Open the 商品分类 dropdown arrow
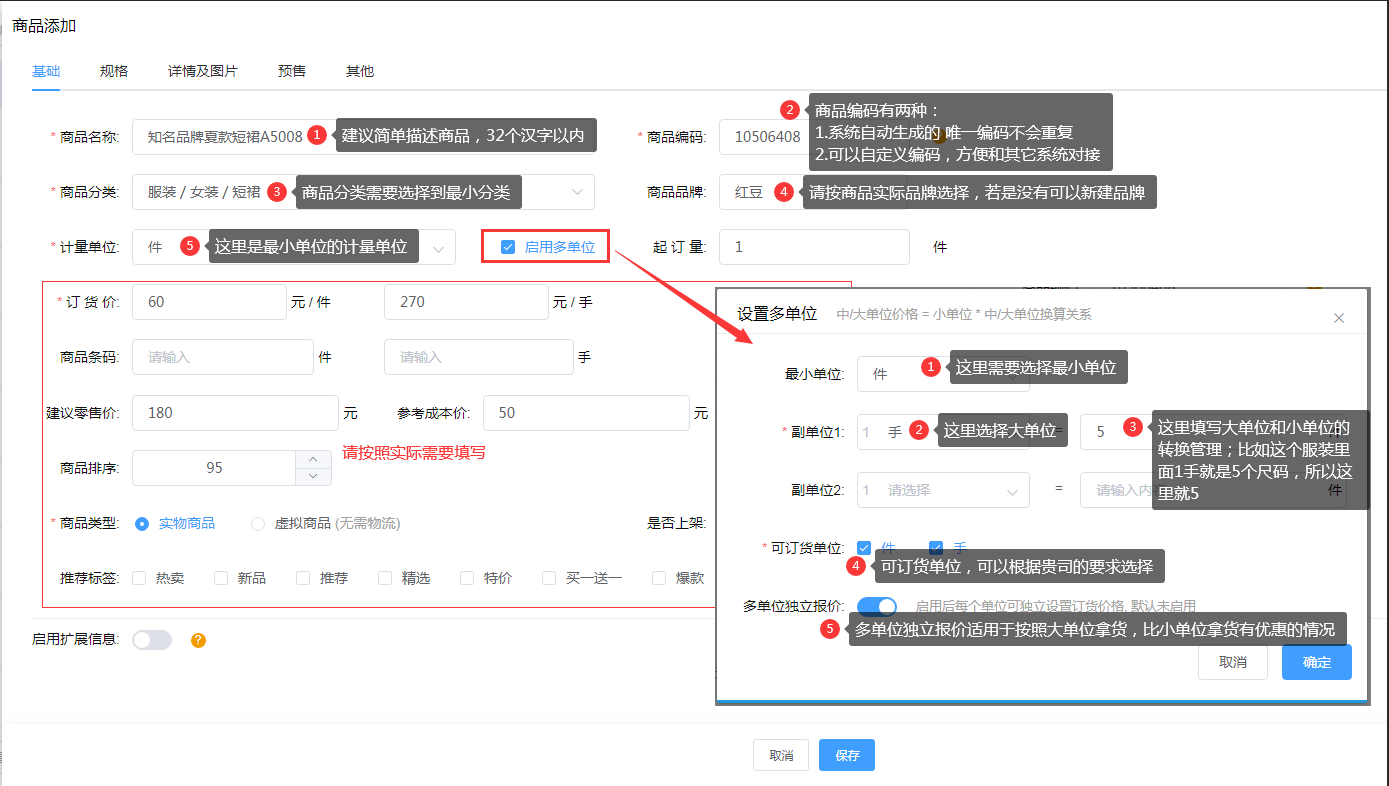 pyautogui.click(x=577, y=192)
